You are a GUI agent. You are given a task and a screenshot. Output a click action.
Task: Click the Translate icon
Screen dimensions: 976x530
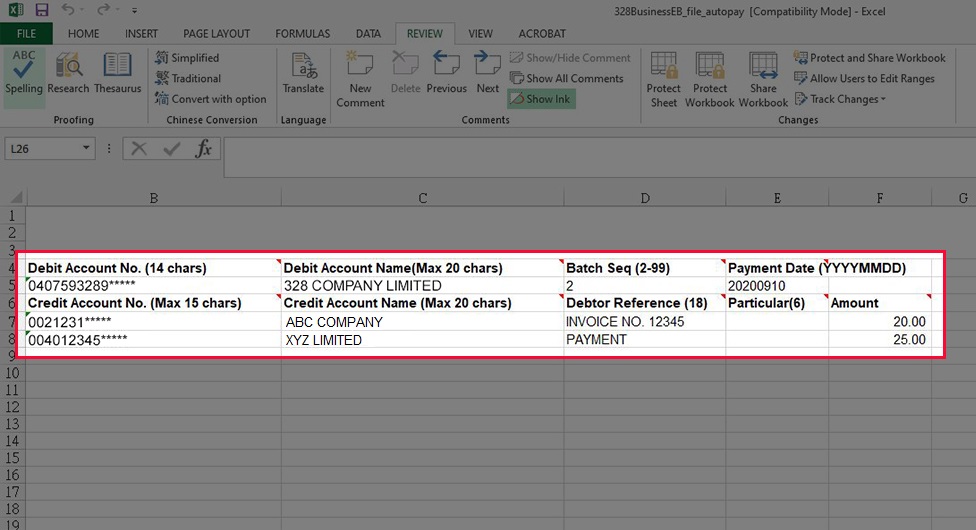[x=303, y=73]
